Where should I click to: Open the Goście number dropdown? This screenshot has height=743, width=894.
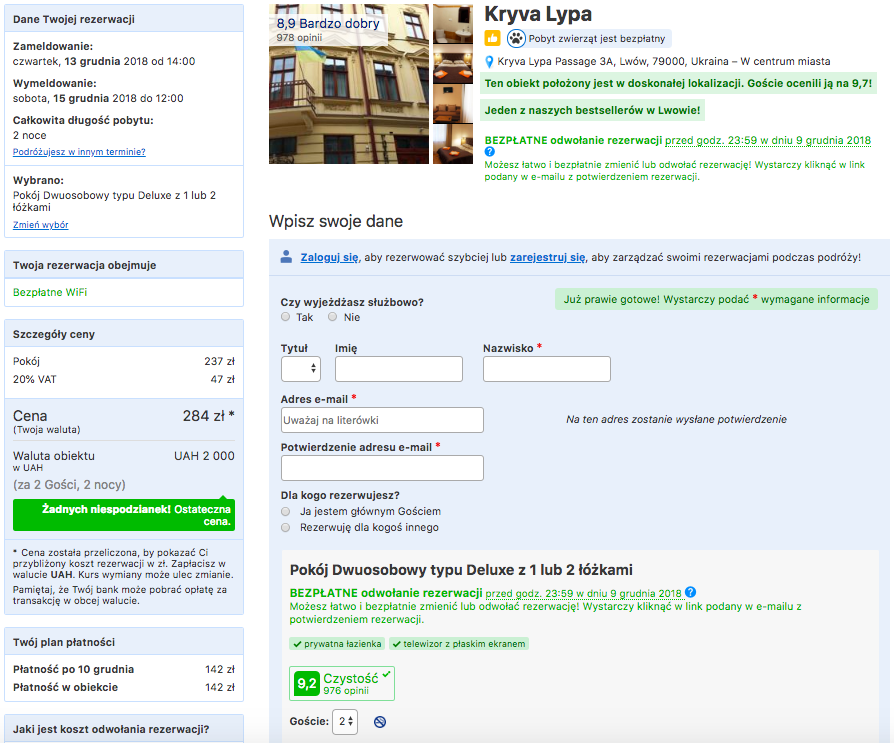(346, 721)
